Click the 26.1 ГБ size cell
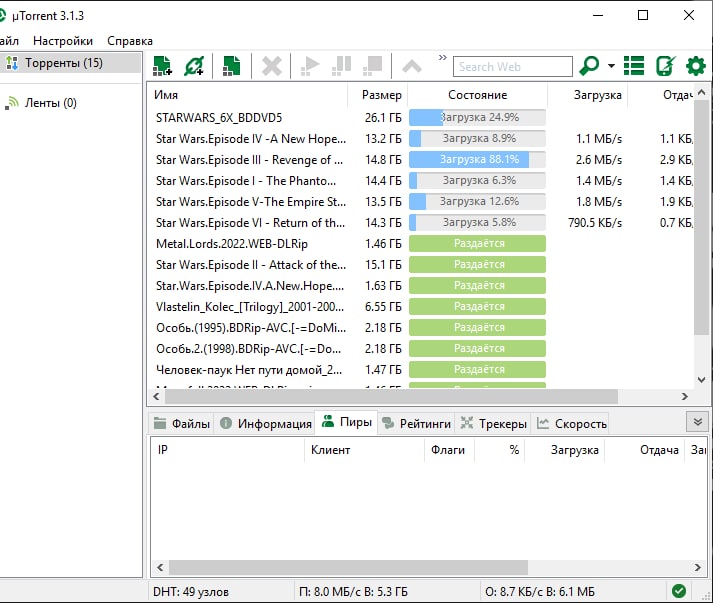713x603 pixels. 383,118
